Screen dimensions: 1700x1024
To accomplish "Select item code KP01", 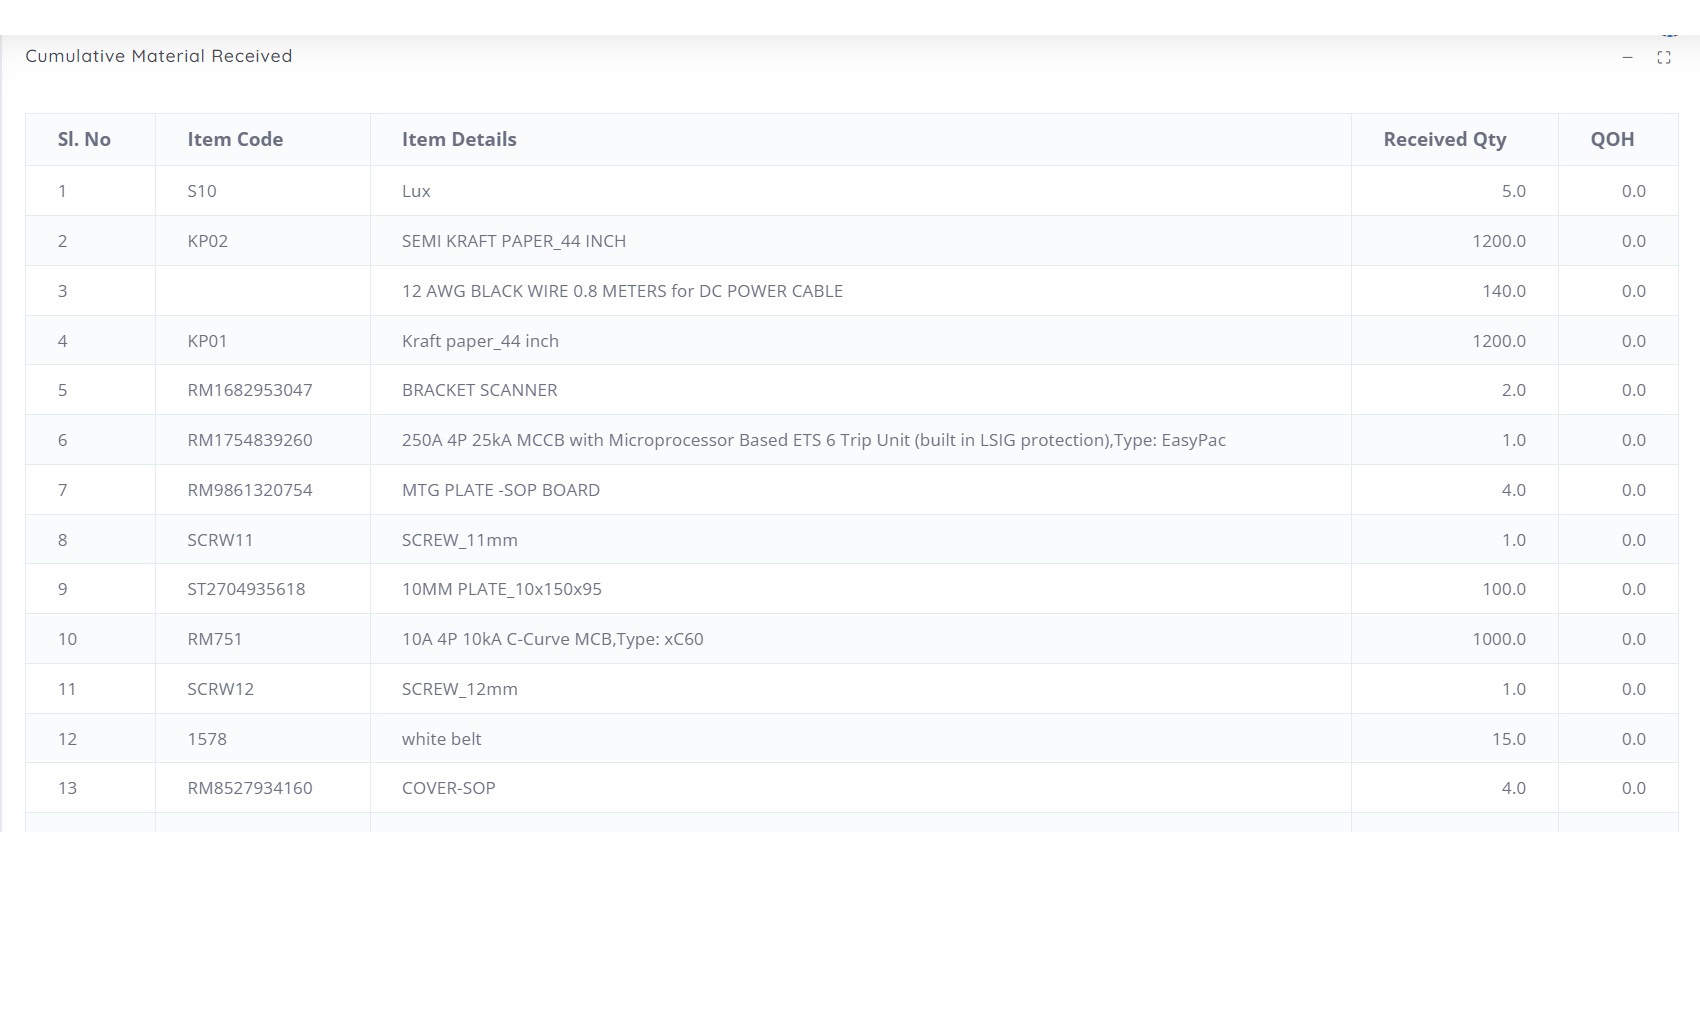I will pyautogui.click(x=207, y=341).
